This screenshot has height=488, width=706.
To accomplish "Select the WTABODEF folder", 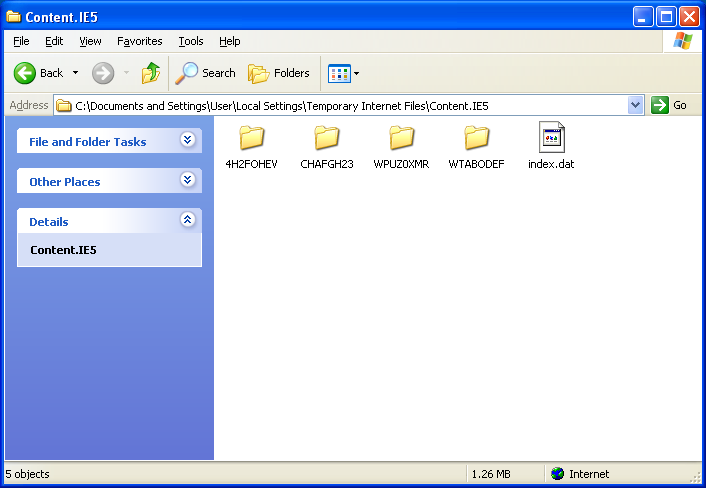I will pos(476,138).
